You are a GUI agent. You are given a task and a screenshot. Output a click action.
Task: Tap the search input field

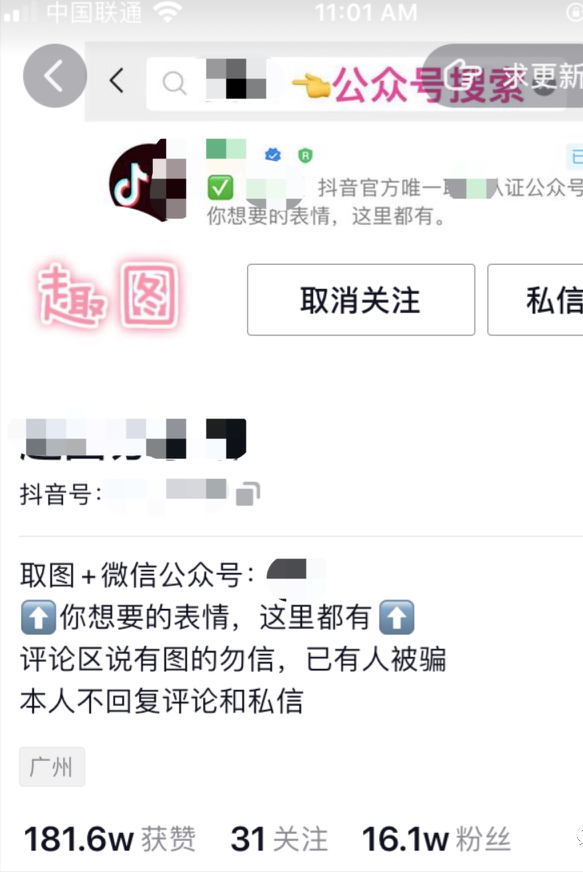coord(356,83)
